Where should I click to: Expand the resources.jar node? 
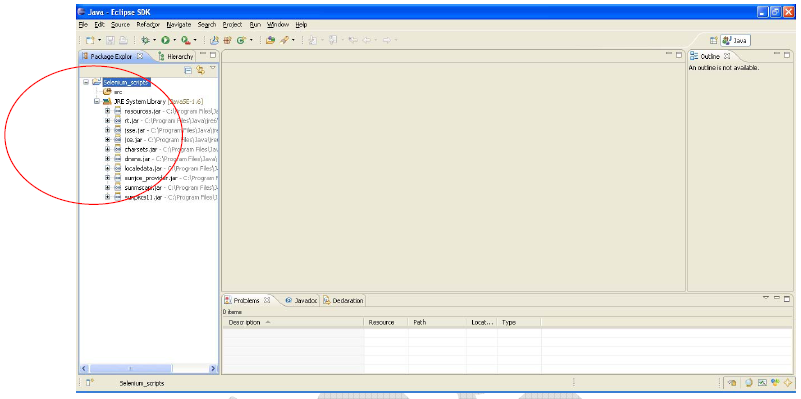click(108, 111)
